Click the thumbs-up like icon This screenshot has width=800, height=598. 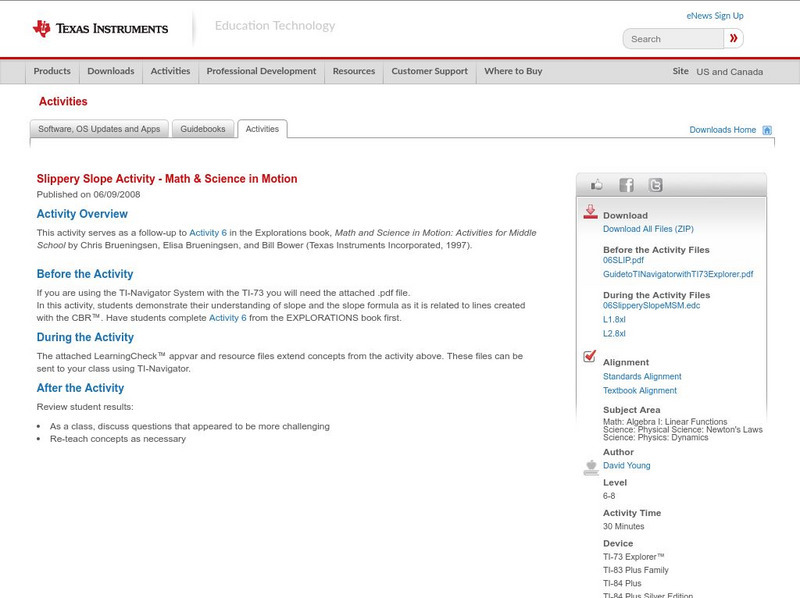[596, 185]
